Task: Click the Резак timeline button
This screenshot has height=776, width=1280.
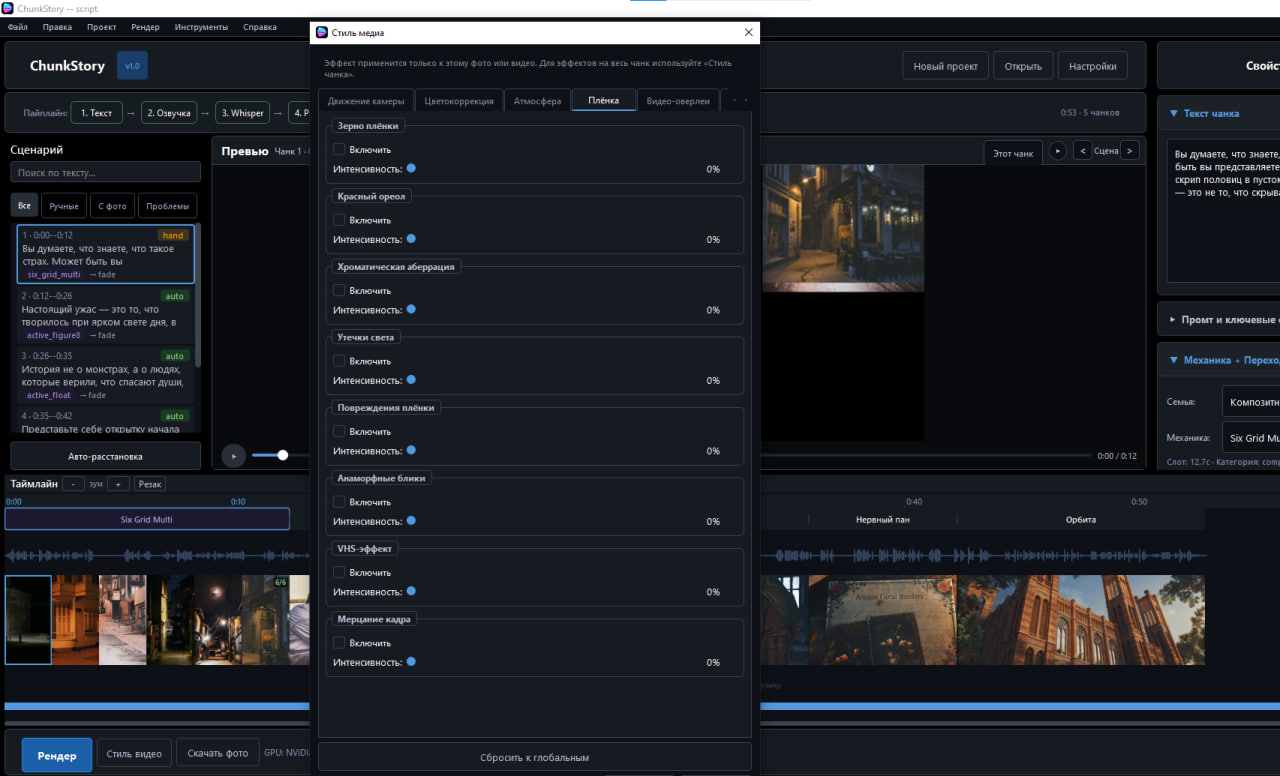Action: click(x=150, y=484)
